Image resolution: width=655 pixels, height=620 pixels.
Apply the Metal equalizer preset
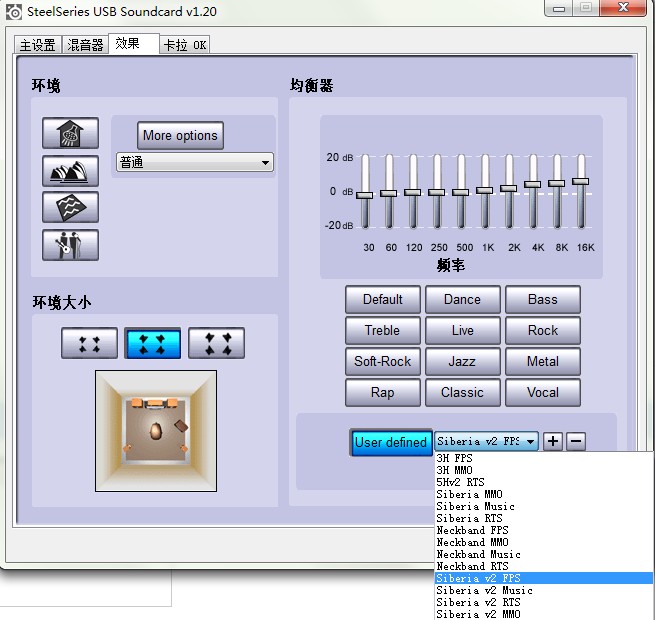click(x=543, y=361)
